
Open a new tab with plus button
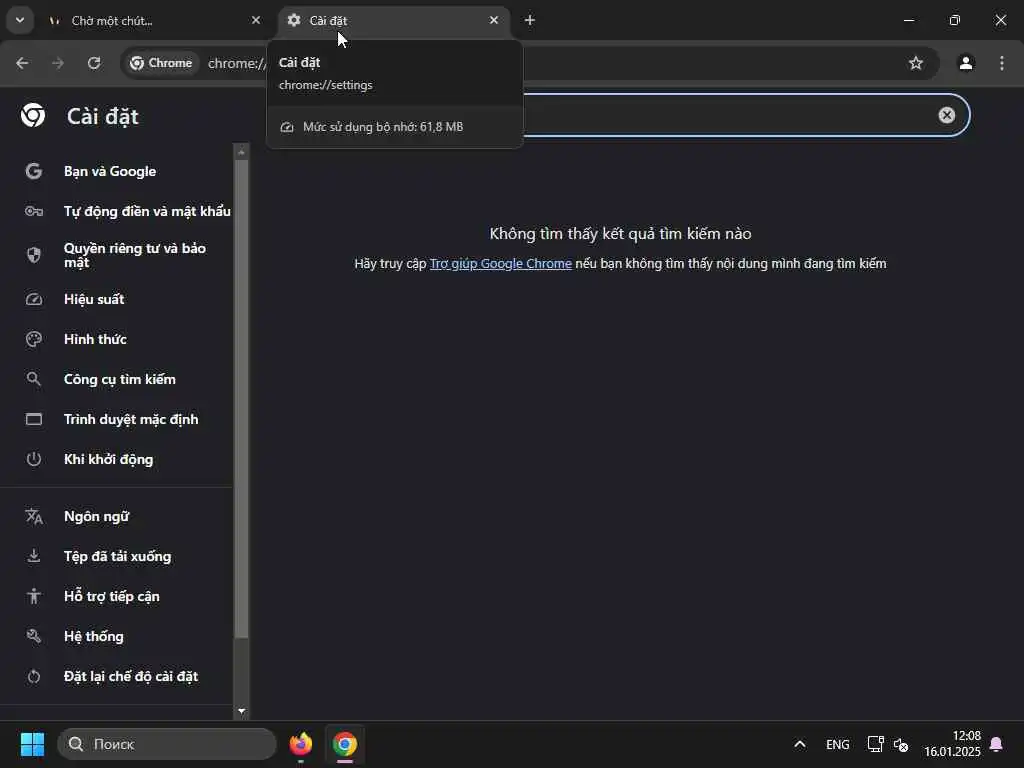point(530,20)
